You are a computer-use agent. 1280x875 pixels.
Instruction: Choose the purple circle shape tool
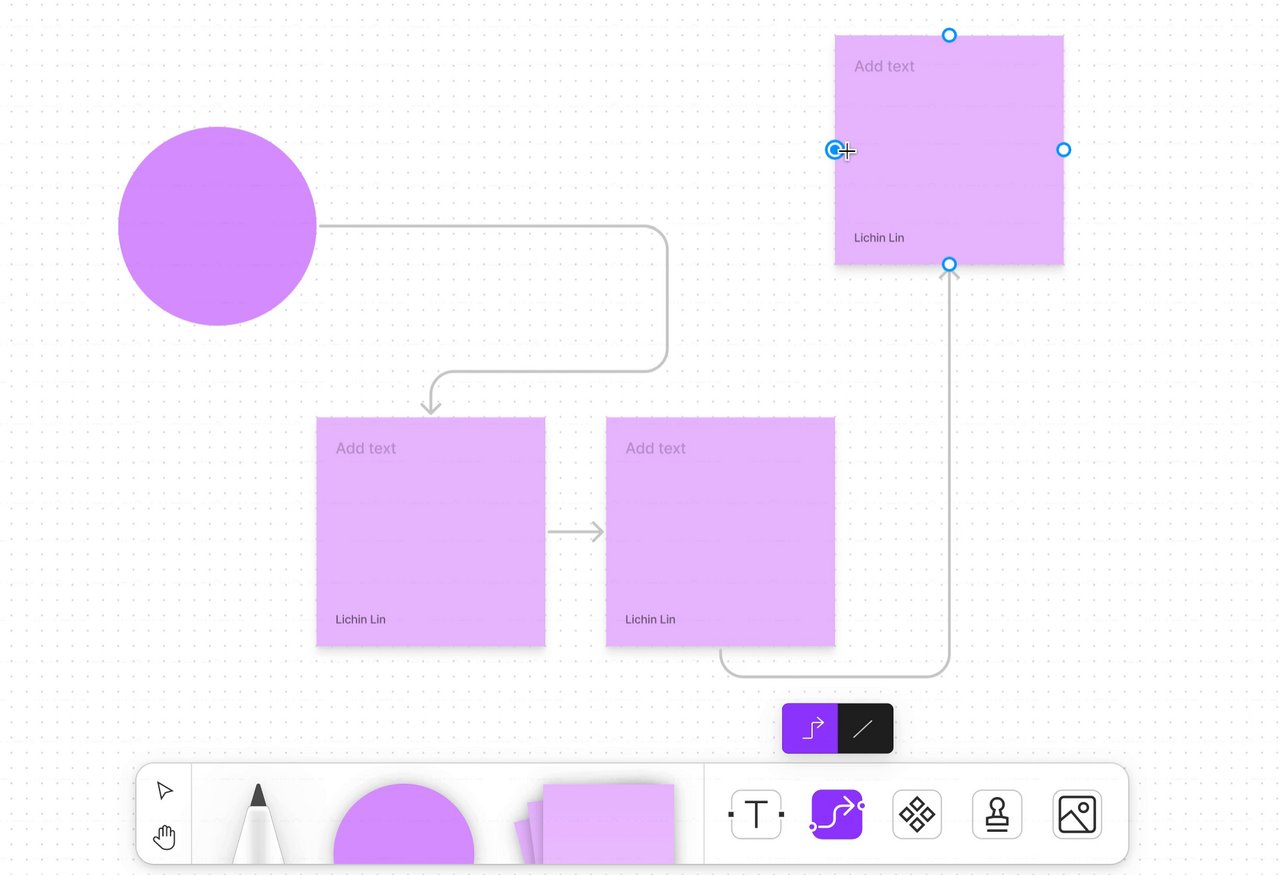tap(404, 824)
